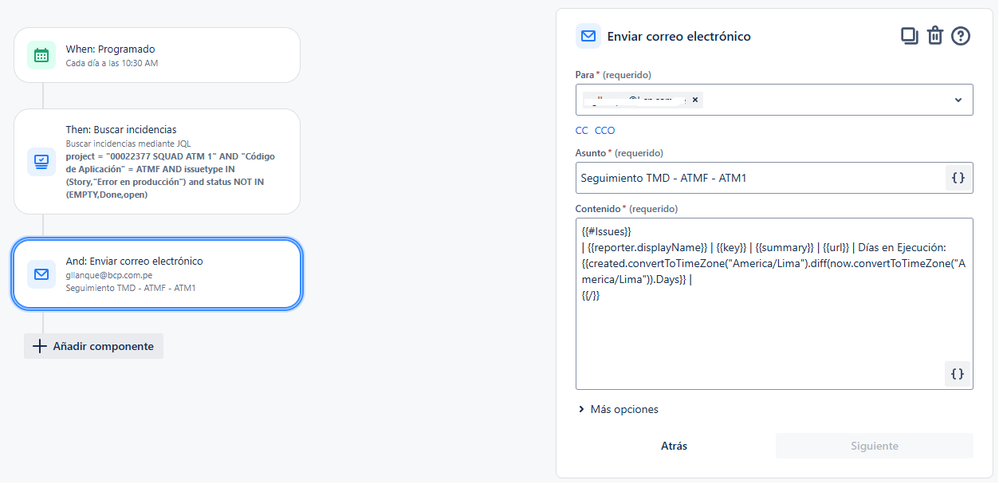Viewport: 999px width, 484px height.
Task: Select the When: Programado trigger card
Action: [157, 55]
